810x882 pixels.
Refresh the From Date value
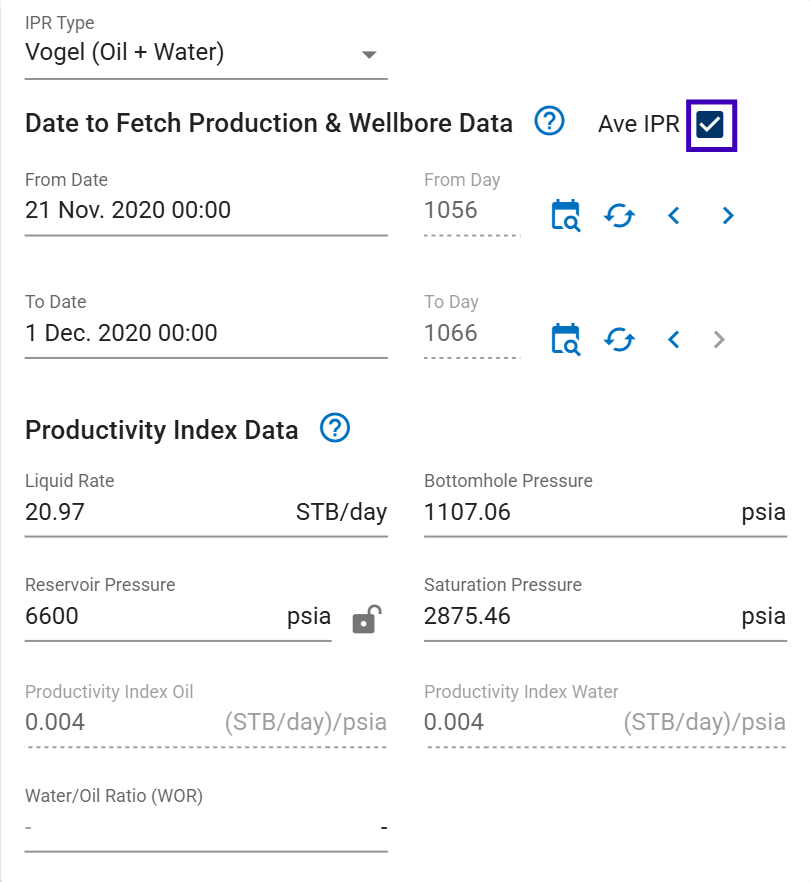(x=619, y=215)
